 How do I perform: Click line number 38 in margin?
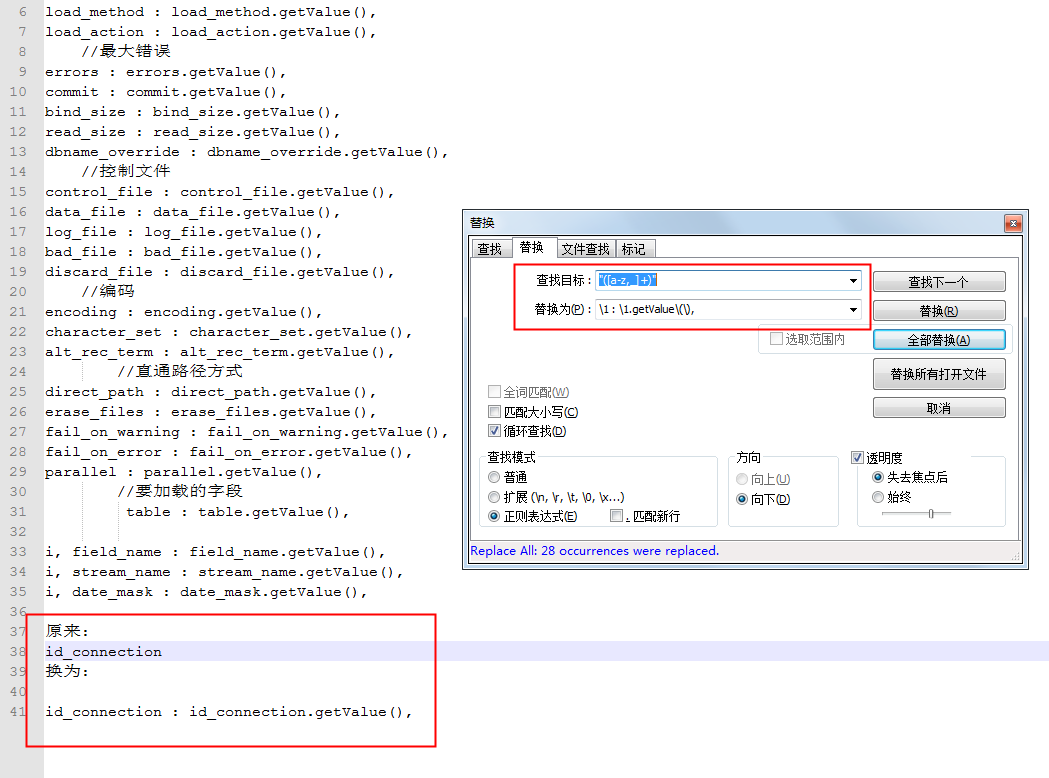18,652
